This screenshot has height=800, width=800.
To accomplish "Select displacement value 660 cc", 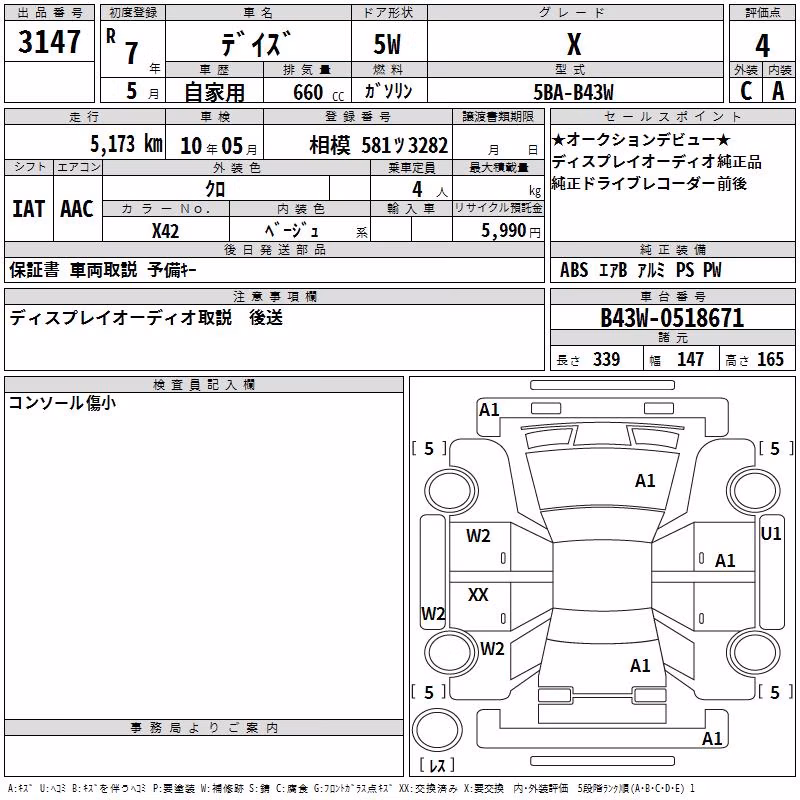I will click(x=318, y=93).
